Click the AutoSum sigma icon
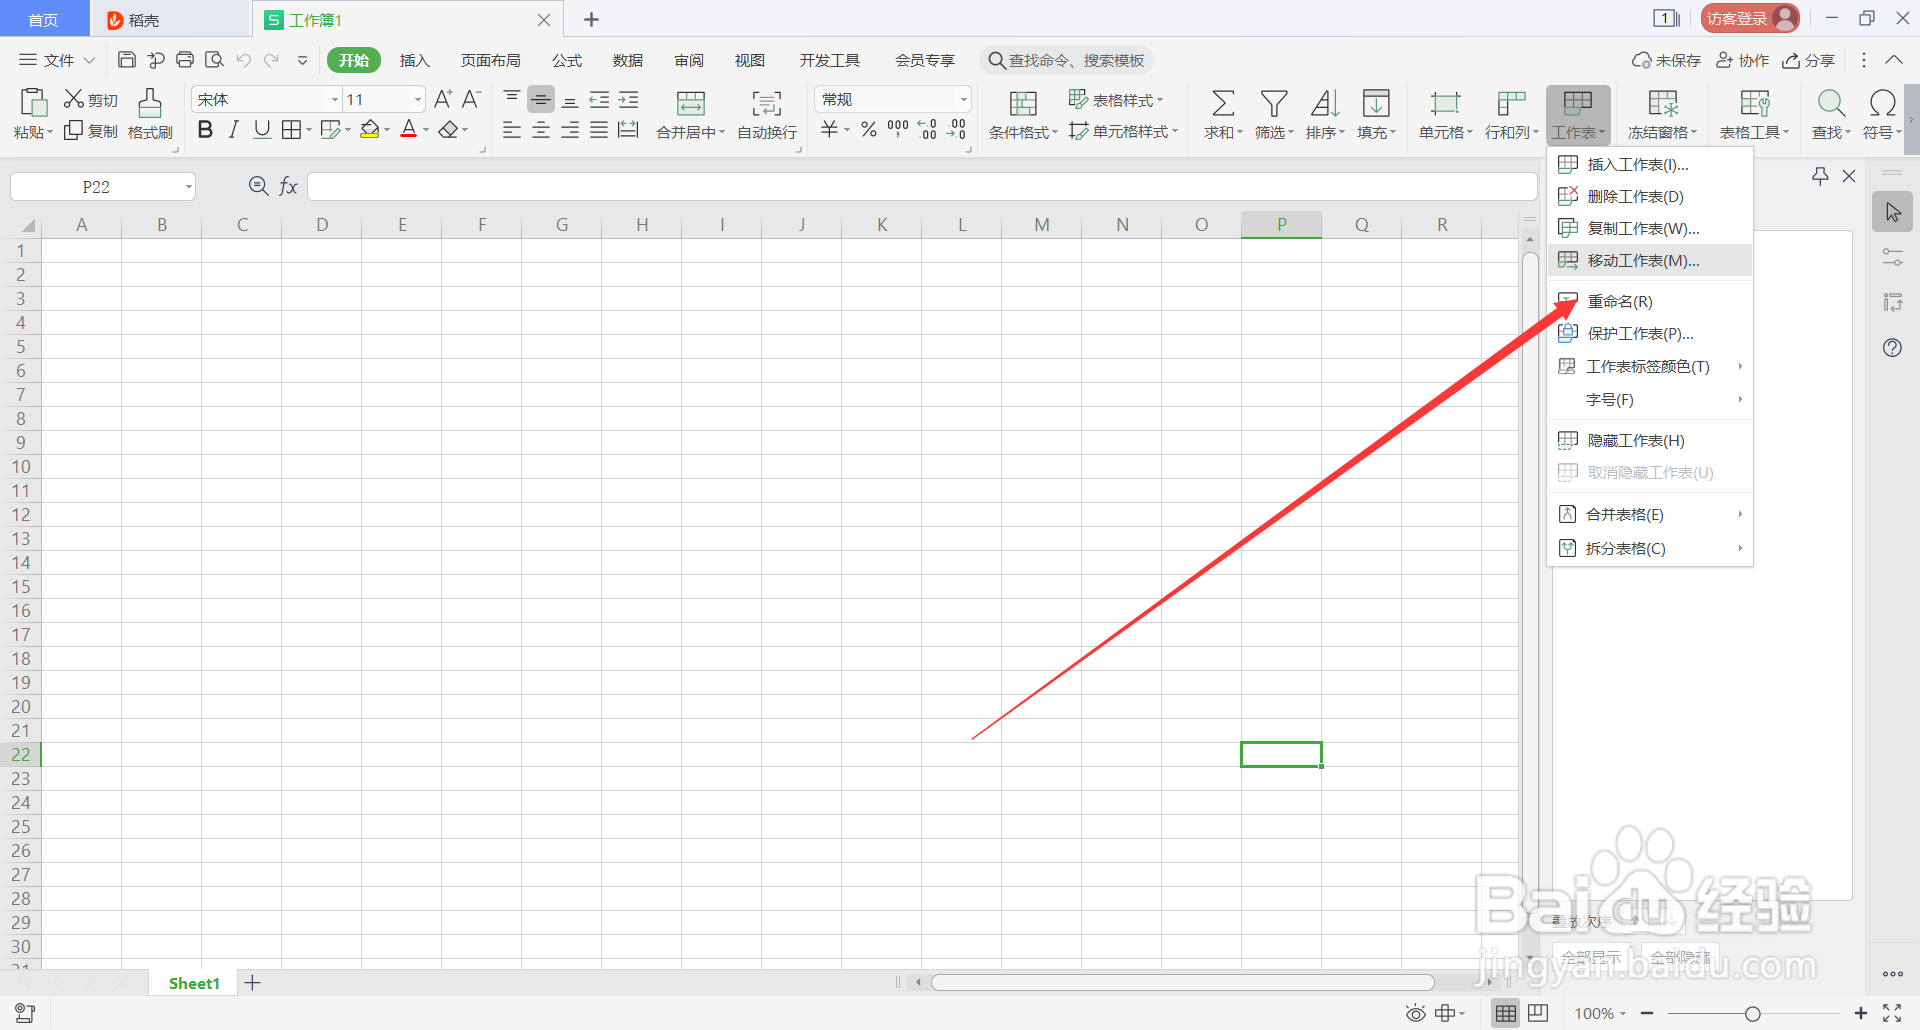Image resolution: width=1920 pixels, height=1030 pixels. point(1222,103)
